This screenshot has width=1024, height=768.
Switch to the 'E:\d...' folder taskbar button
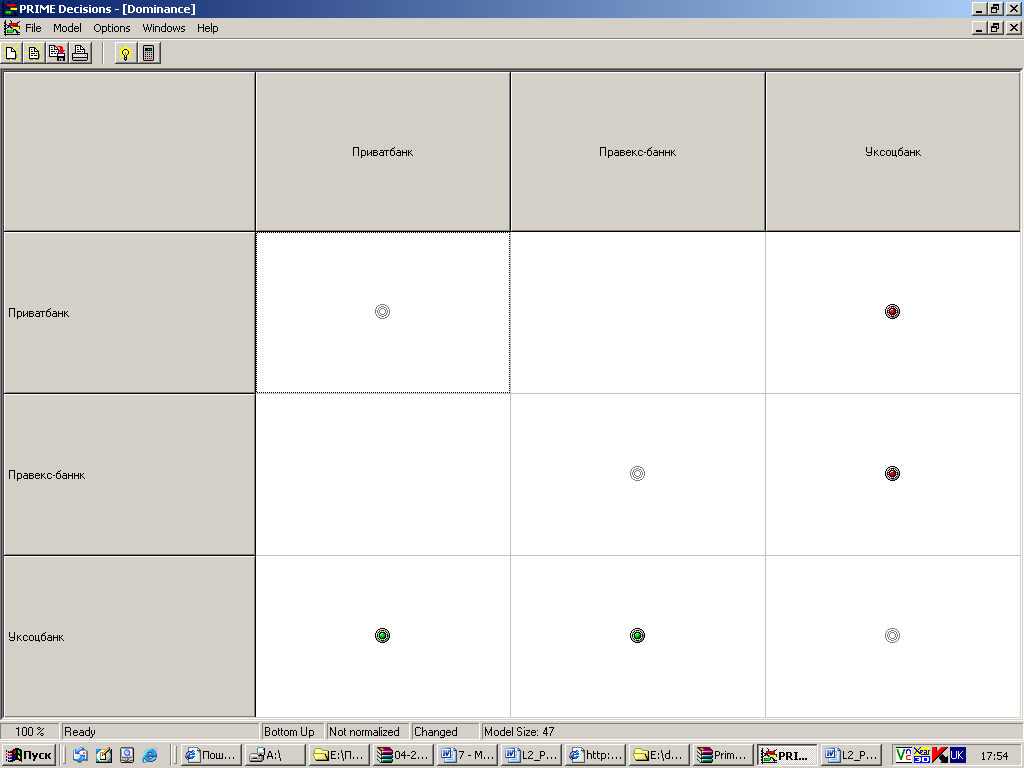coord(659,755)
